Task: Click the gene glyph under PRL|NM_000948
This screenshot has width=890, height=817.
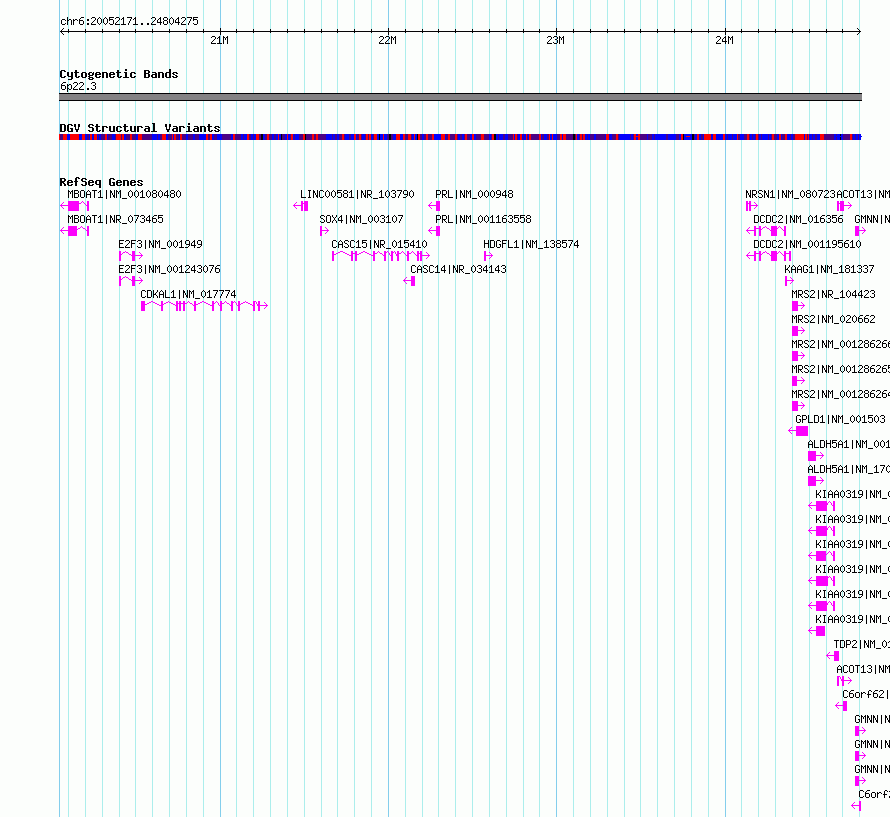Action: (x=434, y=206)
